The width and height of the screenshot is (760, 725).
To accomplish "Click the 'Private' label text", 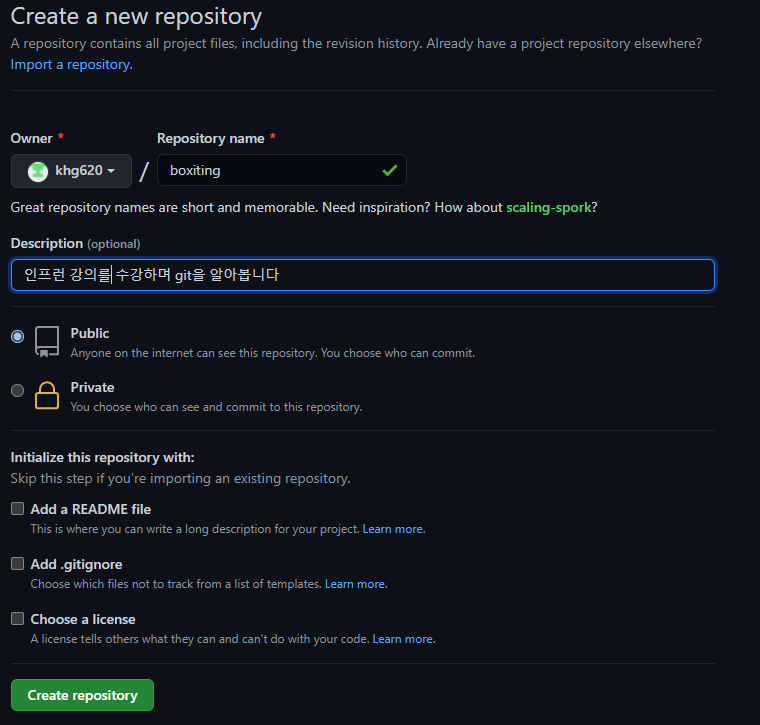I will click(x=92, y=387).
